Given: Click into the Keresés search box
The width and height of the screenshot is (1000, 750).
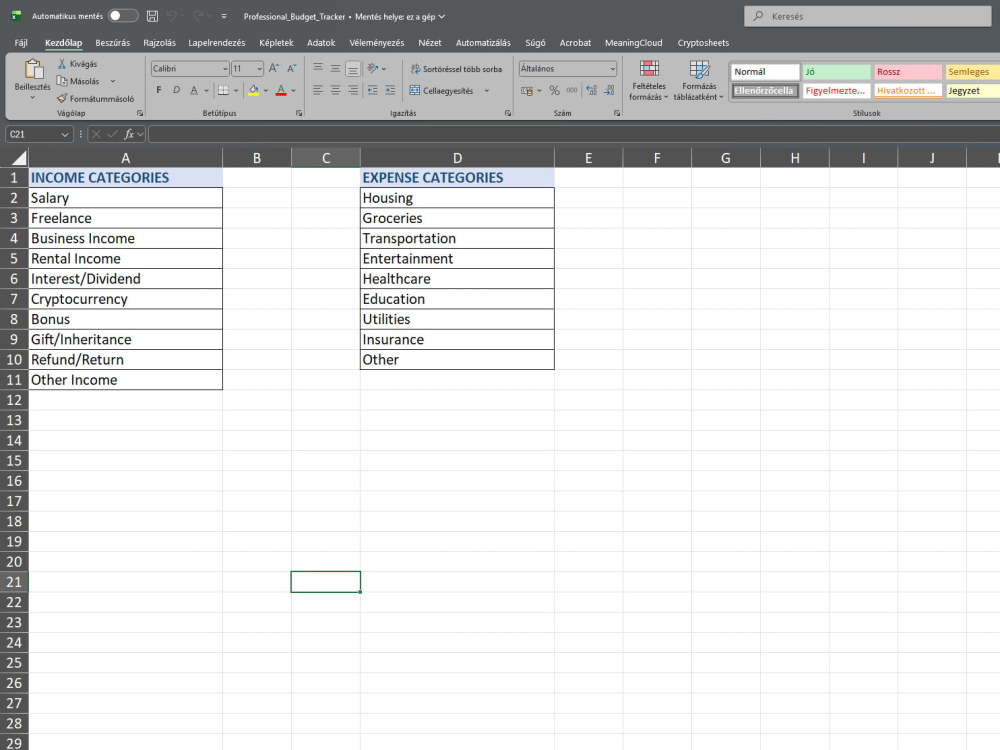Looking at the screenshot, I should 868,16.
